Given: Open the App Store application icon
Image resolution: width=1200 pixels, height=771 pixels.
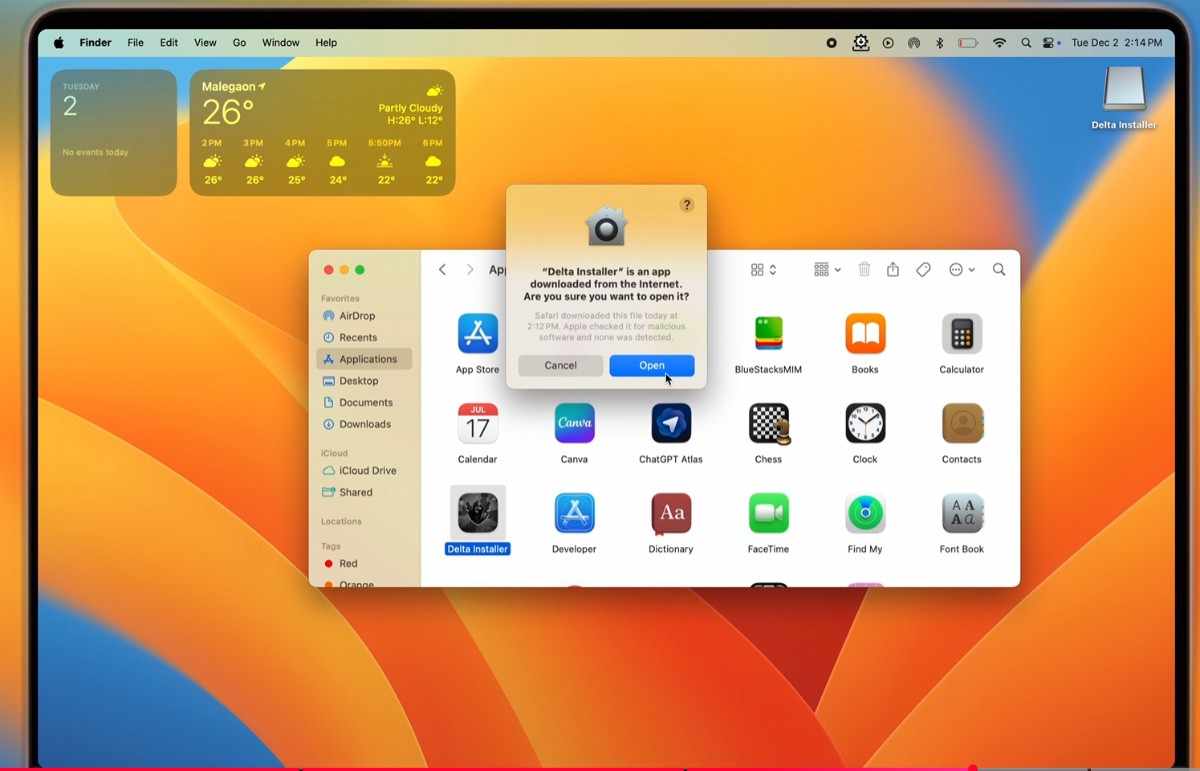Looking at the screenshot, I should coord(477,334).
